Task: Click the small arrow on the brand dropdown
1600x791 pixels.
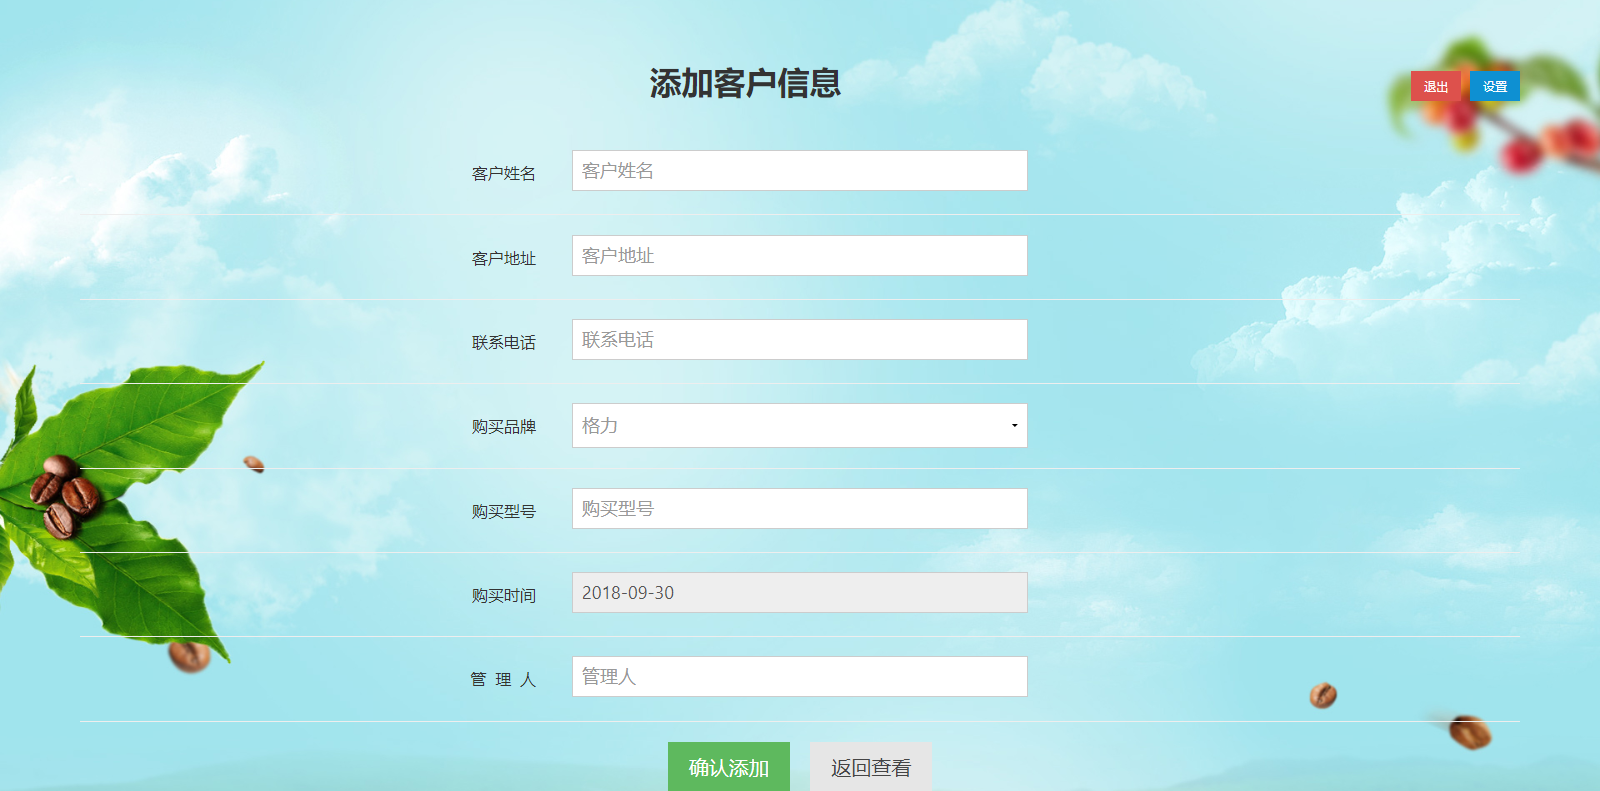Action: [1014, 426]
